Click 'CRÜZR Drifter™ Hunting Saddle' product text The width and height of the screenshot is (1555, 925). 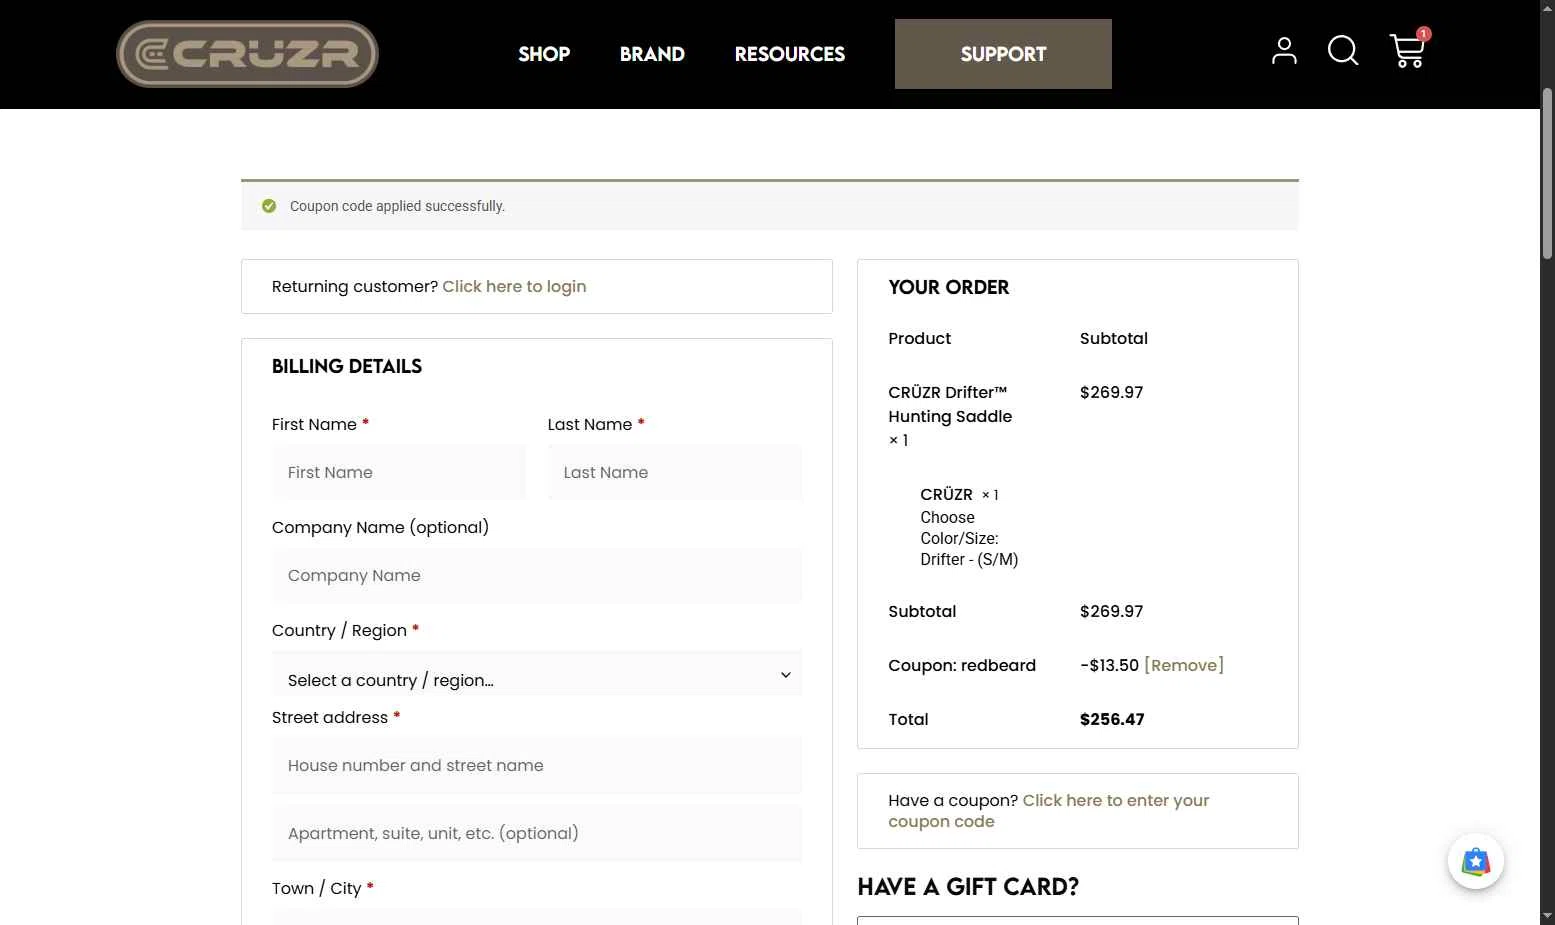[x=950, y=404]
